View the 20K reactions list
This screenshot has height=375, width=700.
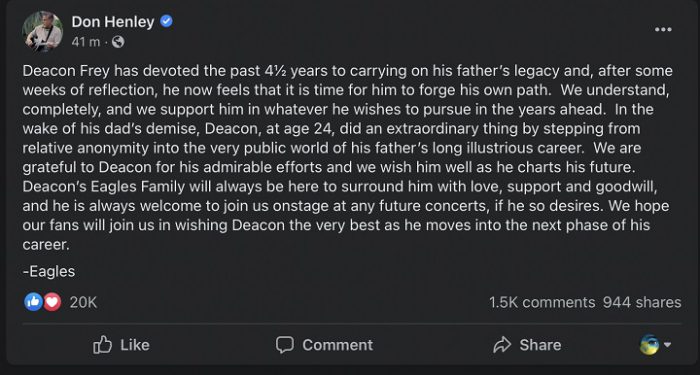tap(83, 302)
